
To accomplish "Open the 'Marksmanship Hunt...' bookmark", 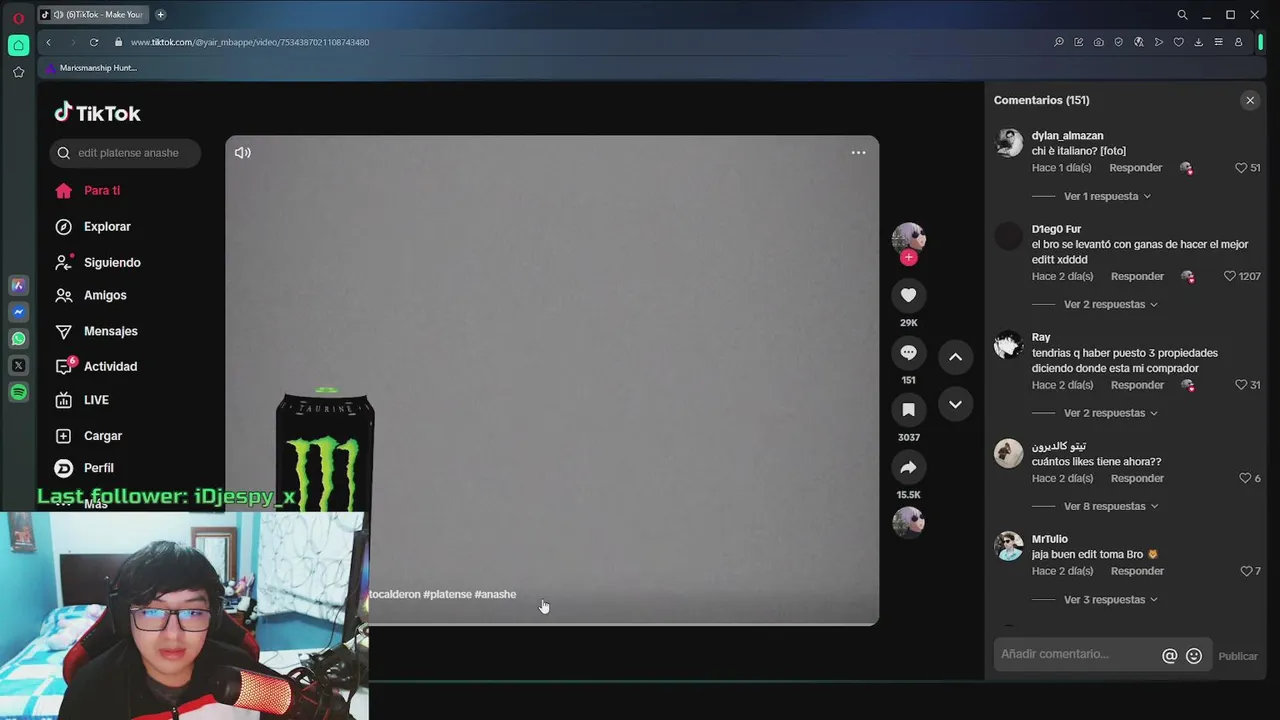I will [x=91, y=68].
